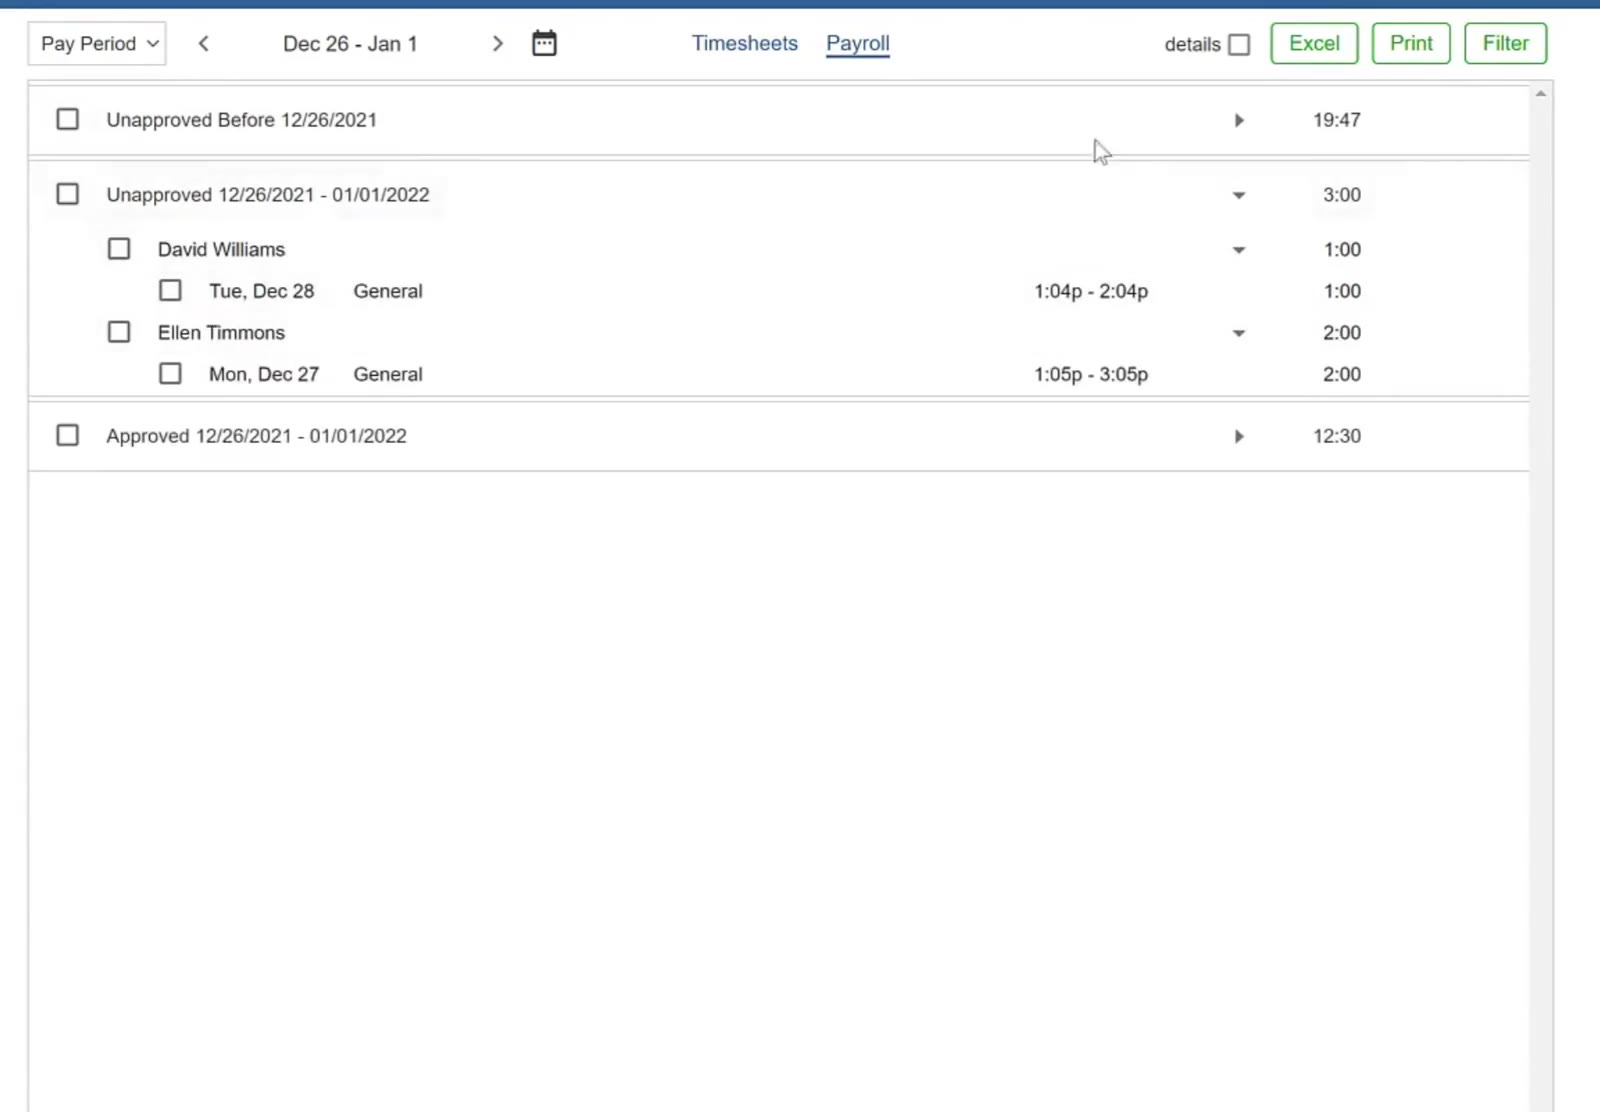Go to the next pay period

tap(497, 43)
